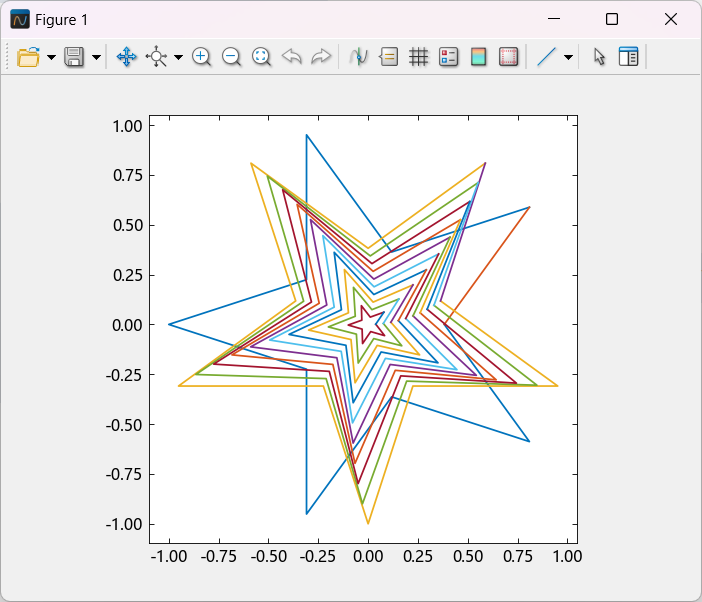
Task: Click the y-axis label -0.75
Action: coord(124,474)
